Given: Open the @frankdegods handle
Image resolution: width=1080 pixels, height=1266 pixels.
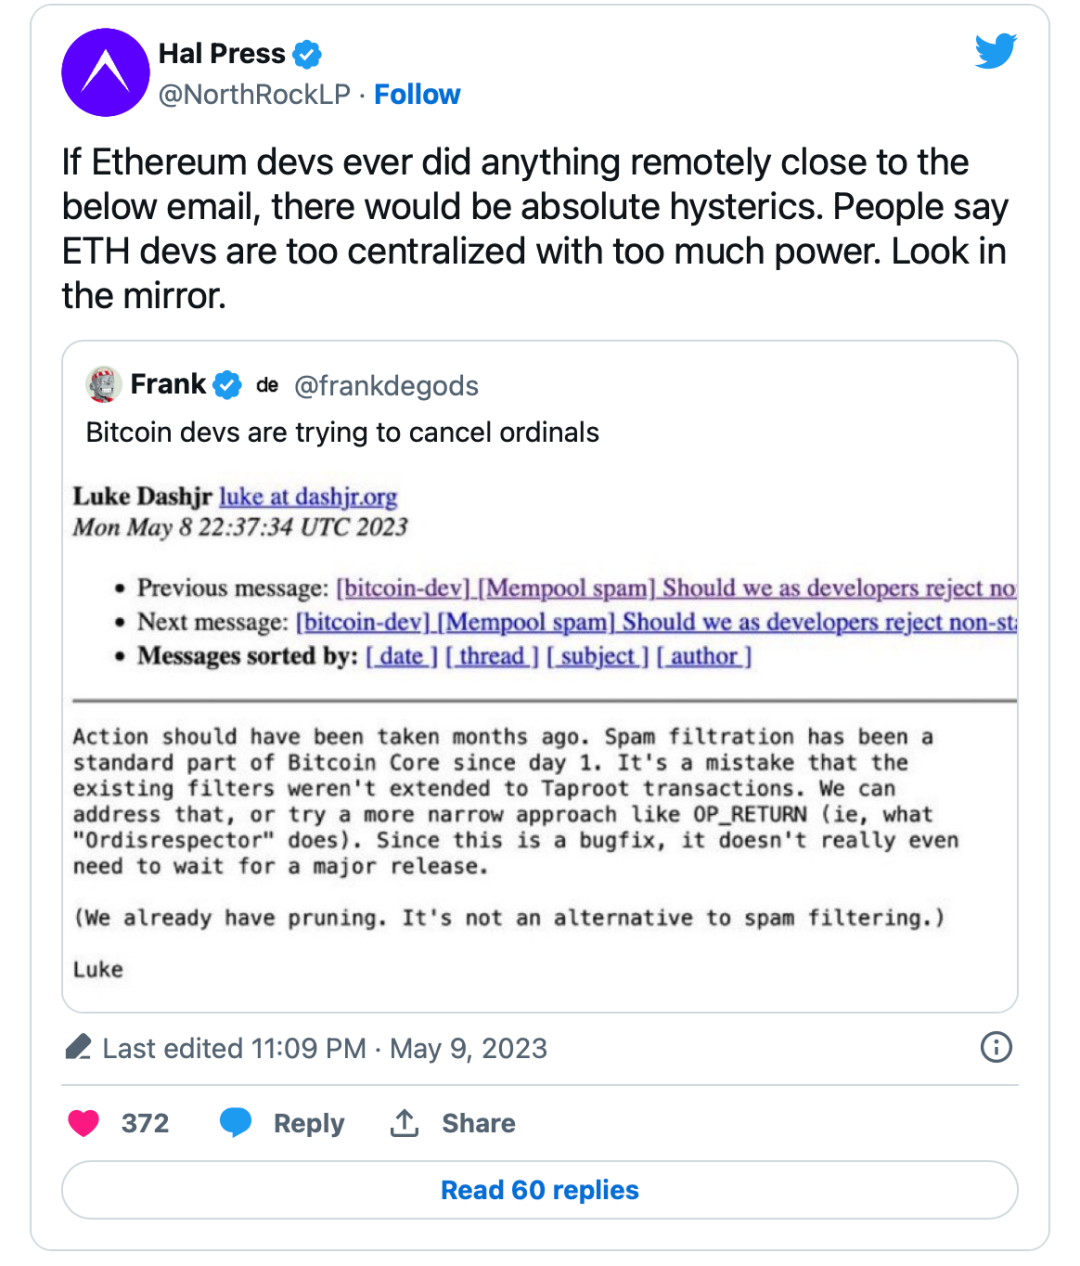Looking at the screenshot, I should (x=386, y=386).
